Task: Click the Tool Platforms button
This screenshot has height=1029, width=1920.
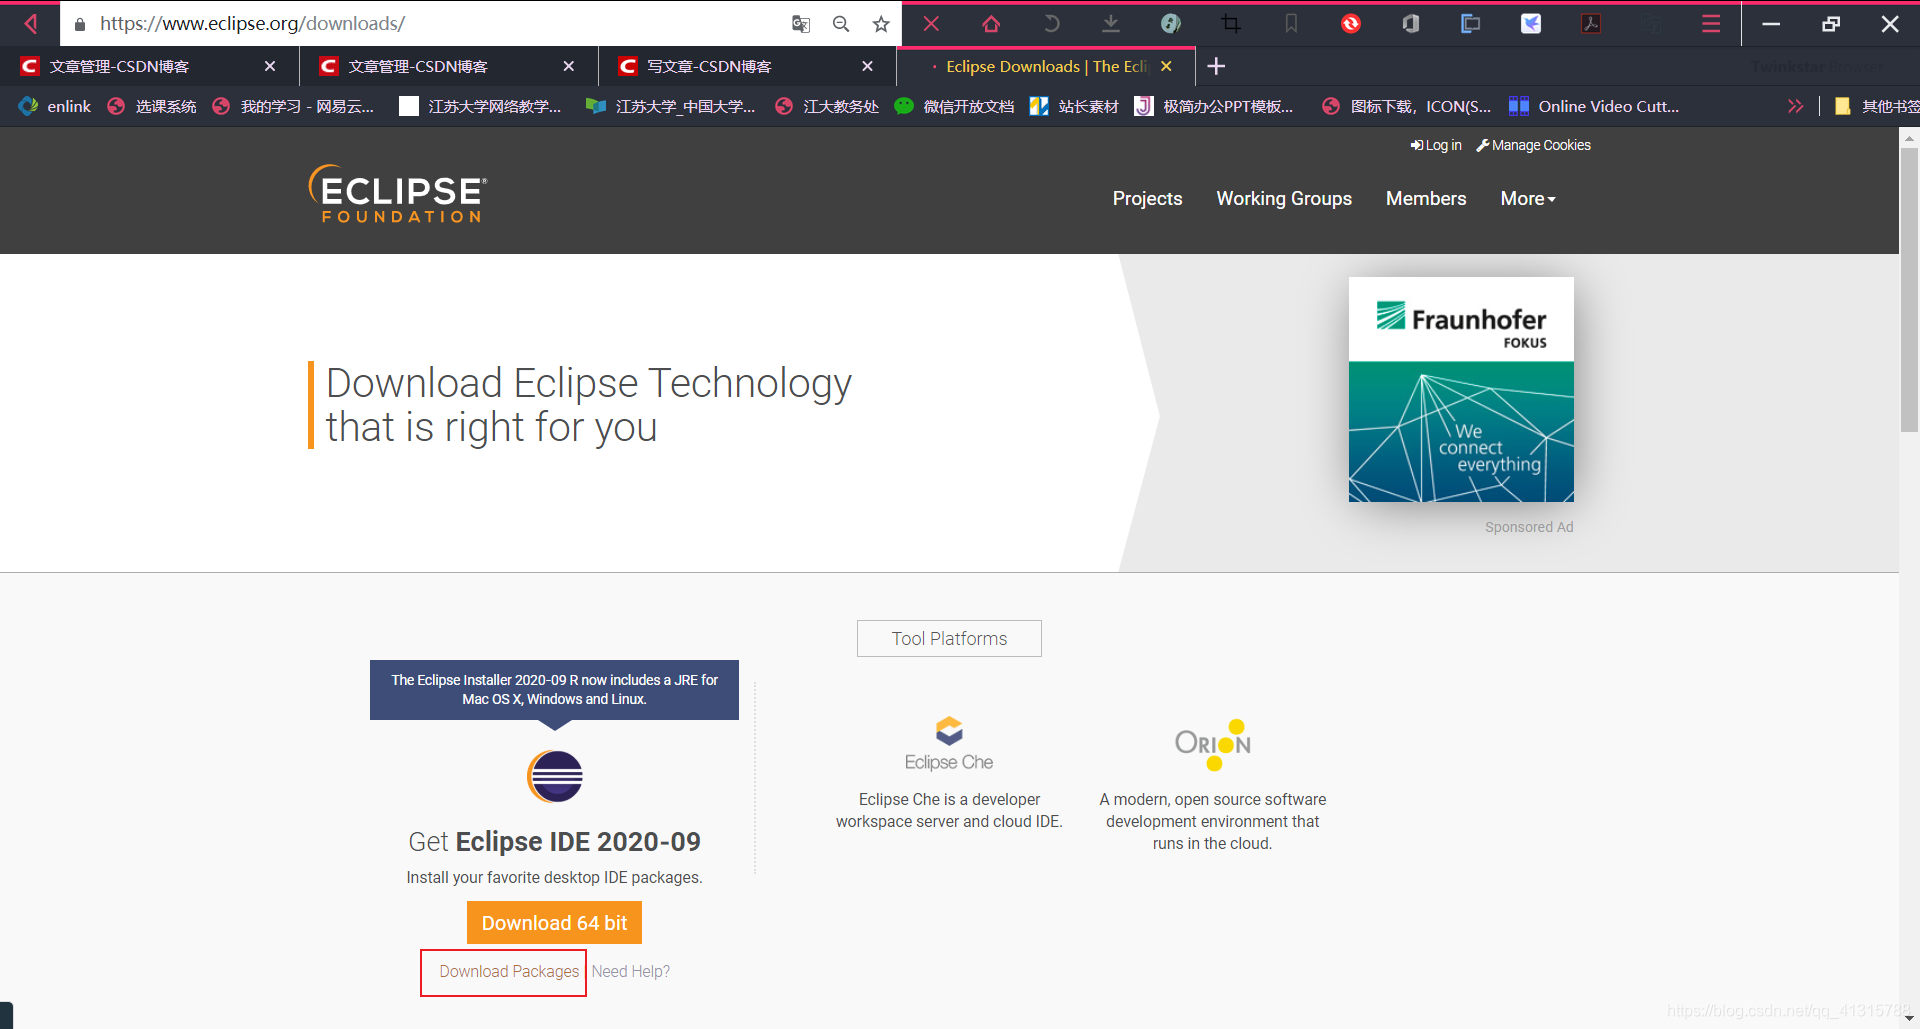Action: click(949, 638)
